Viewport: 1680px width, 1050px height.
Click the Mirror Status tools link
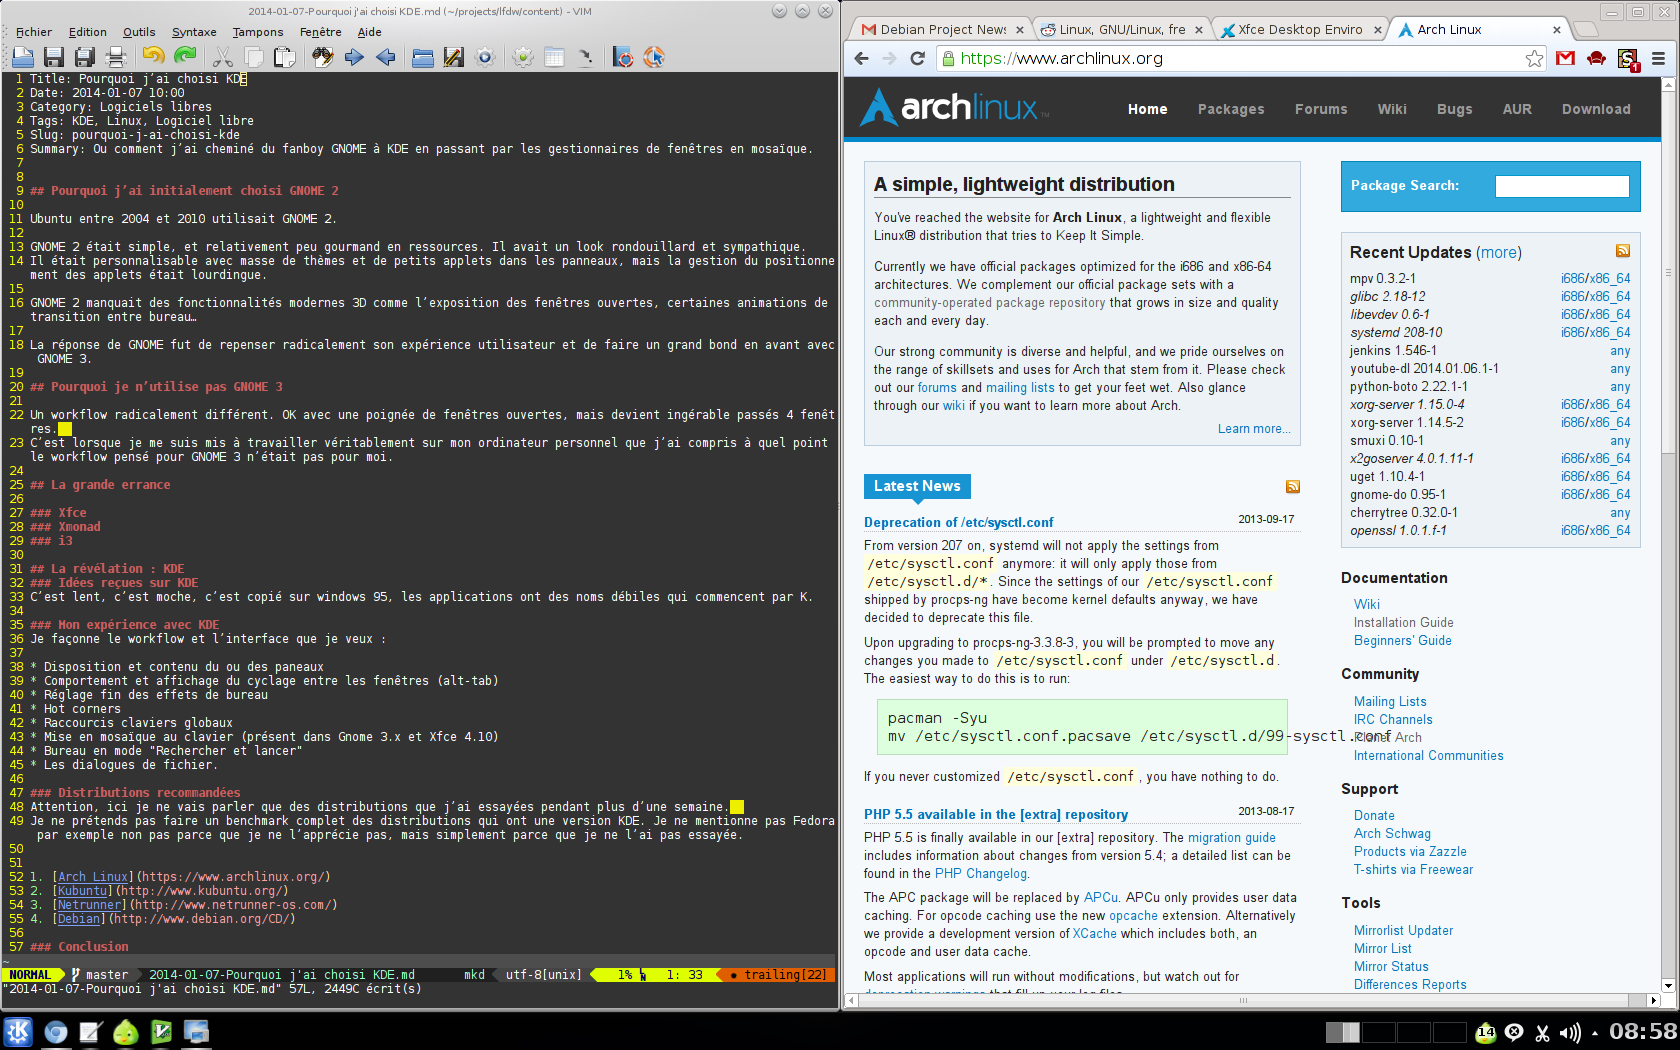[1391, 967]
